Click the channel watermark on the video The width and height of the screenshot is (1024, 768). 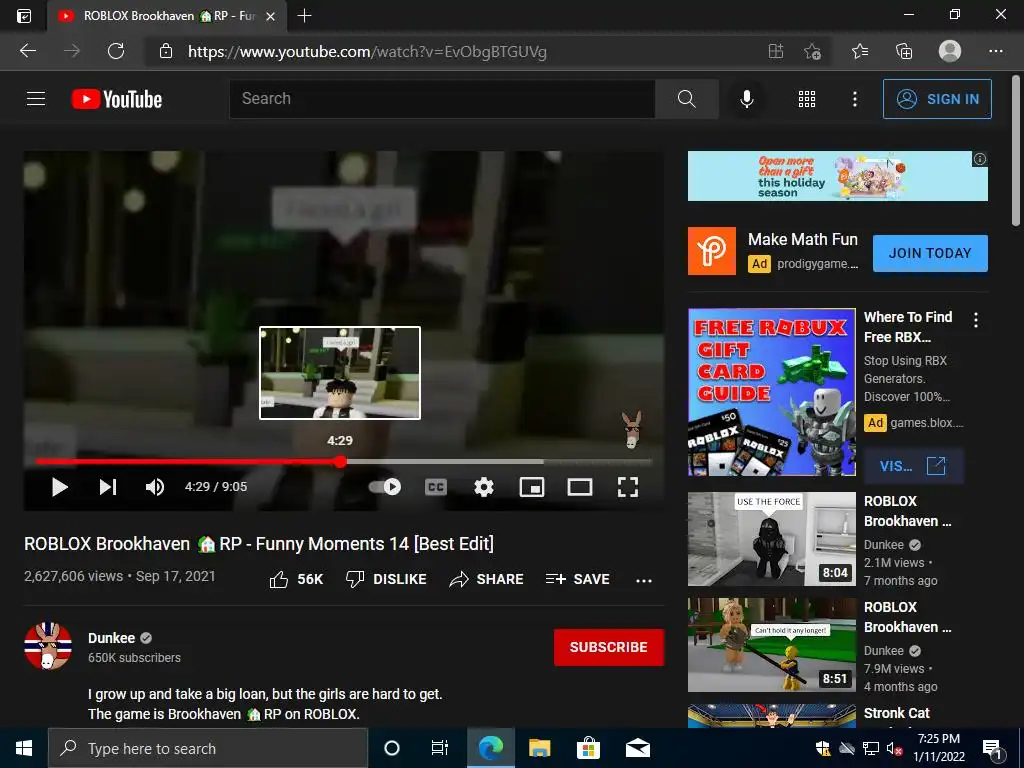point(631,429)
